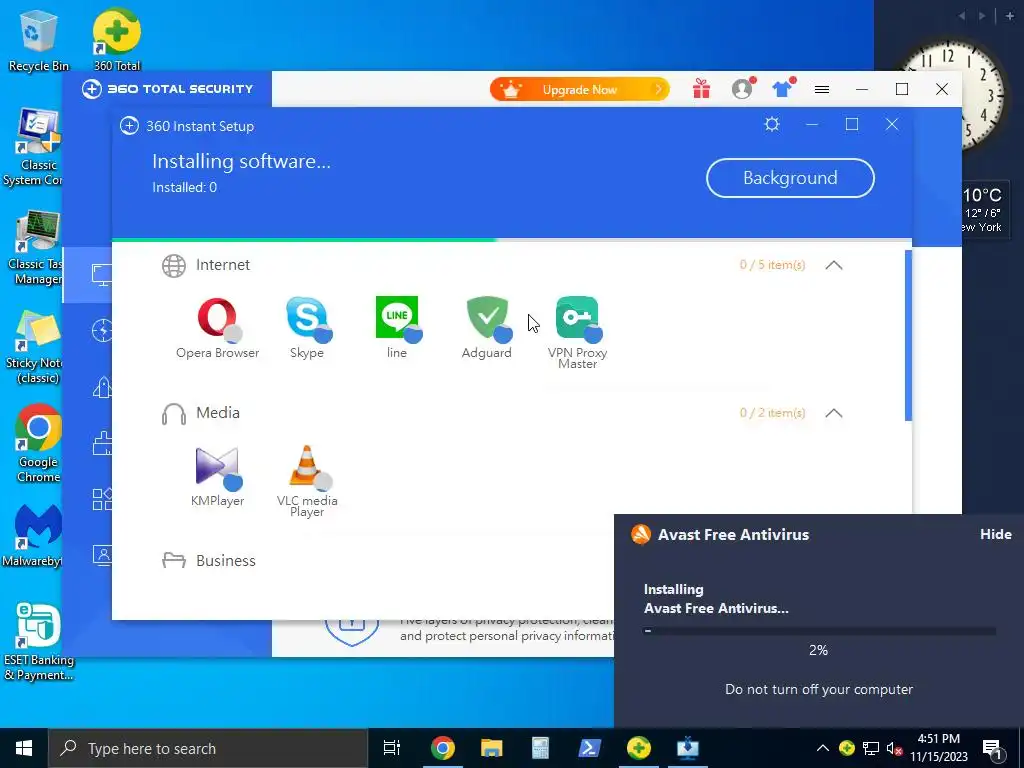Click the Avast installation progress bar
The image size is (1024, 768).
point(819,631)
